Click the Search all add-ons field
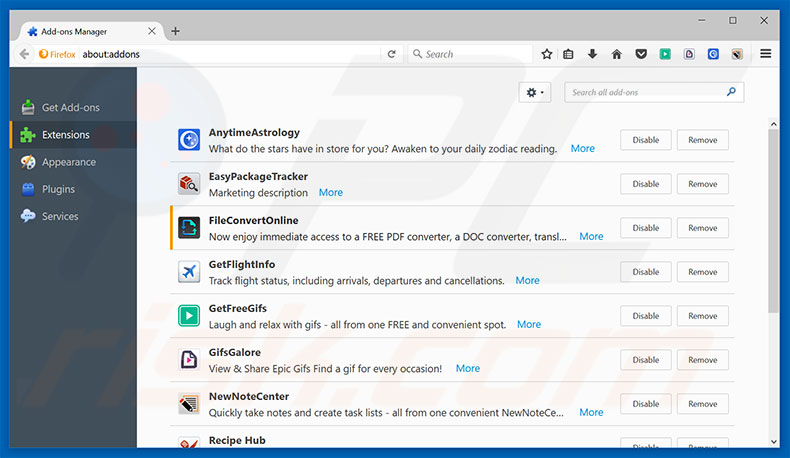Screen dimensions: 790x458 click(654, 92)
